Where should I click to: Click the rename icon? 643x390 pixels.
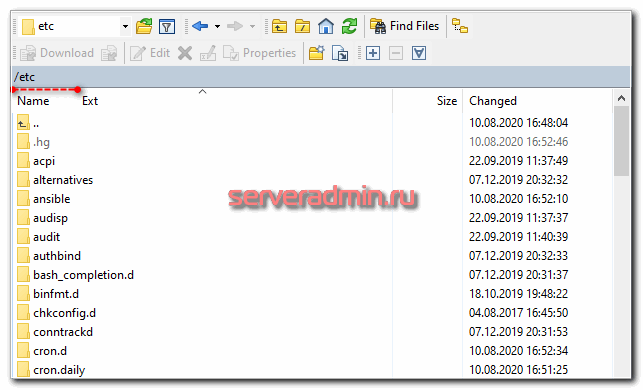[x=208, y=53]
